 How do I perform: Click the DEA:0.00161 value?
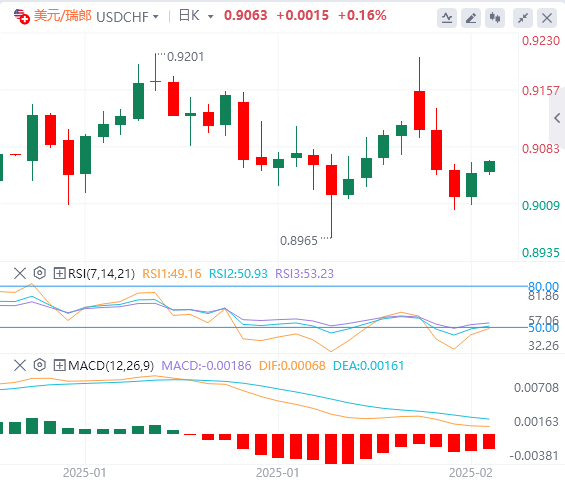click(x=368, y=366)
